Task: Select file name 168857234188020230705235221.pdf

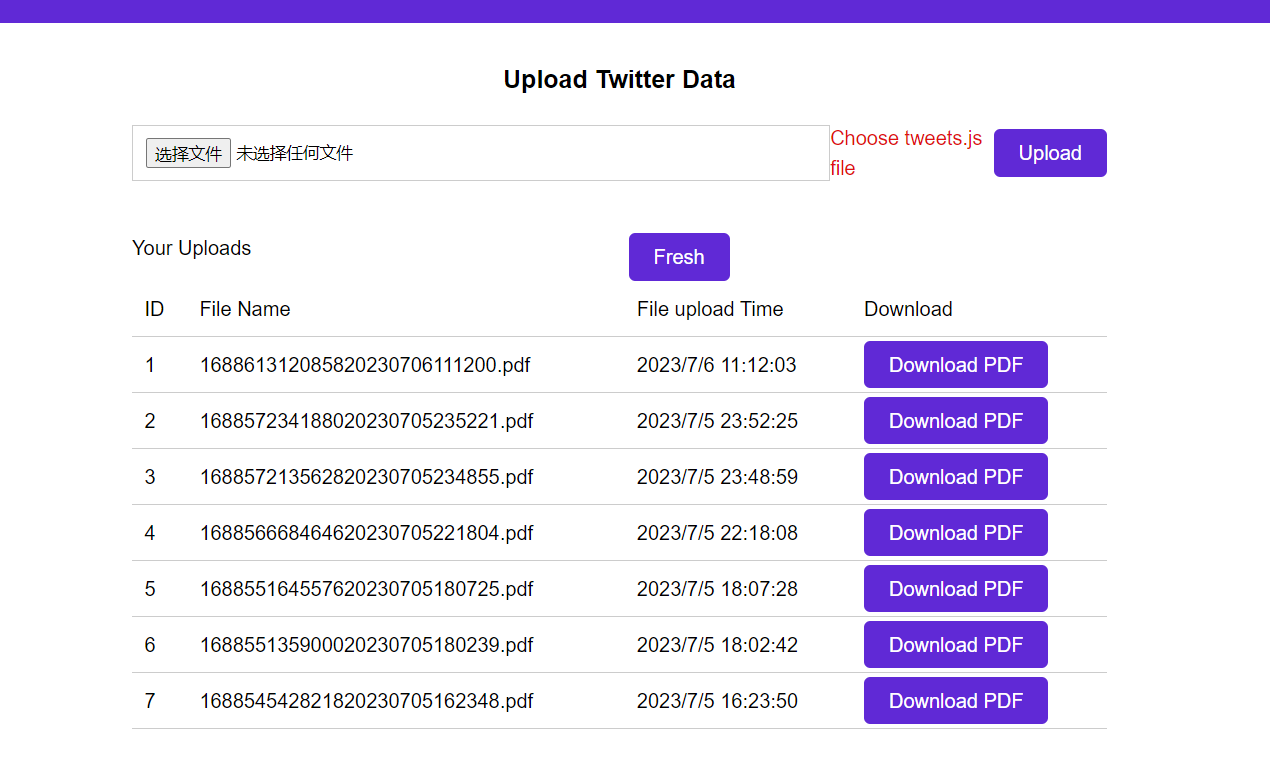Action: pyautogui.click(x=367, y=421)
